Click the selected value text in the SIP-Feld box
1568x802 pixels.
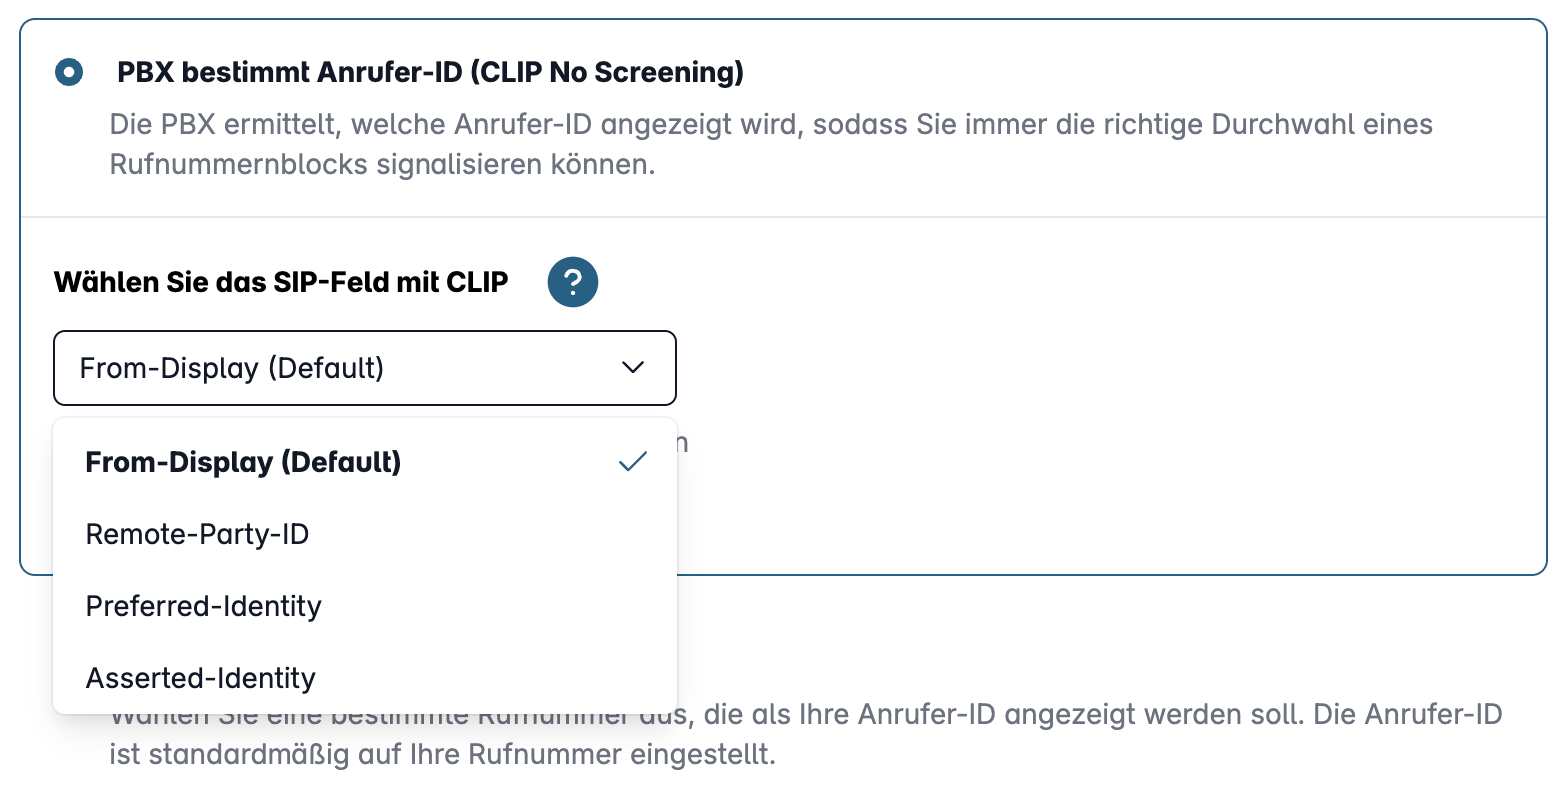(232, 368)
